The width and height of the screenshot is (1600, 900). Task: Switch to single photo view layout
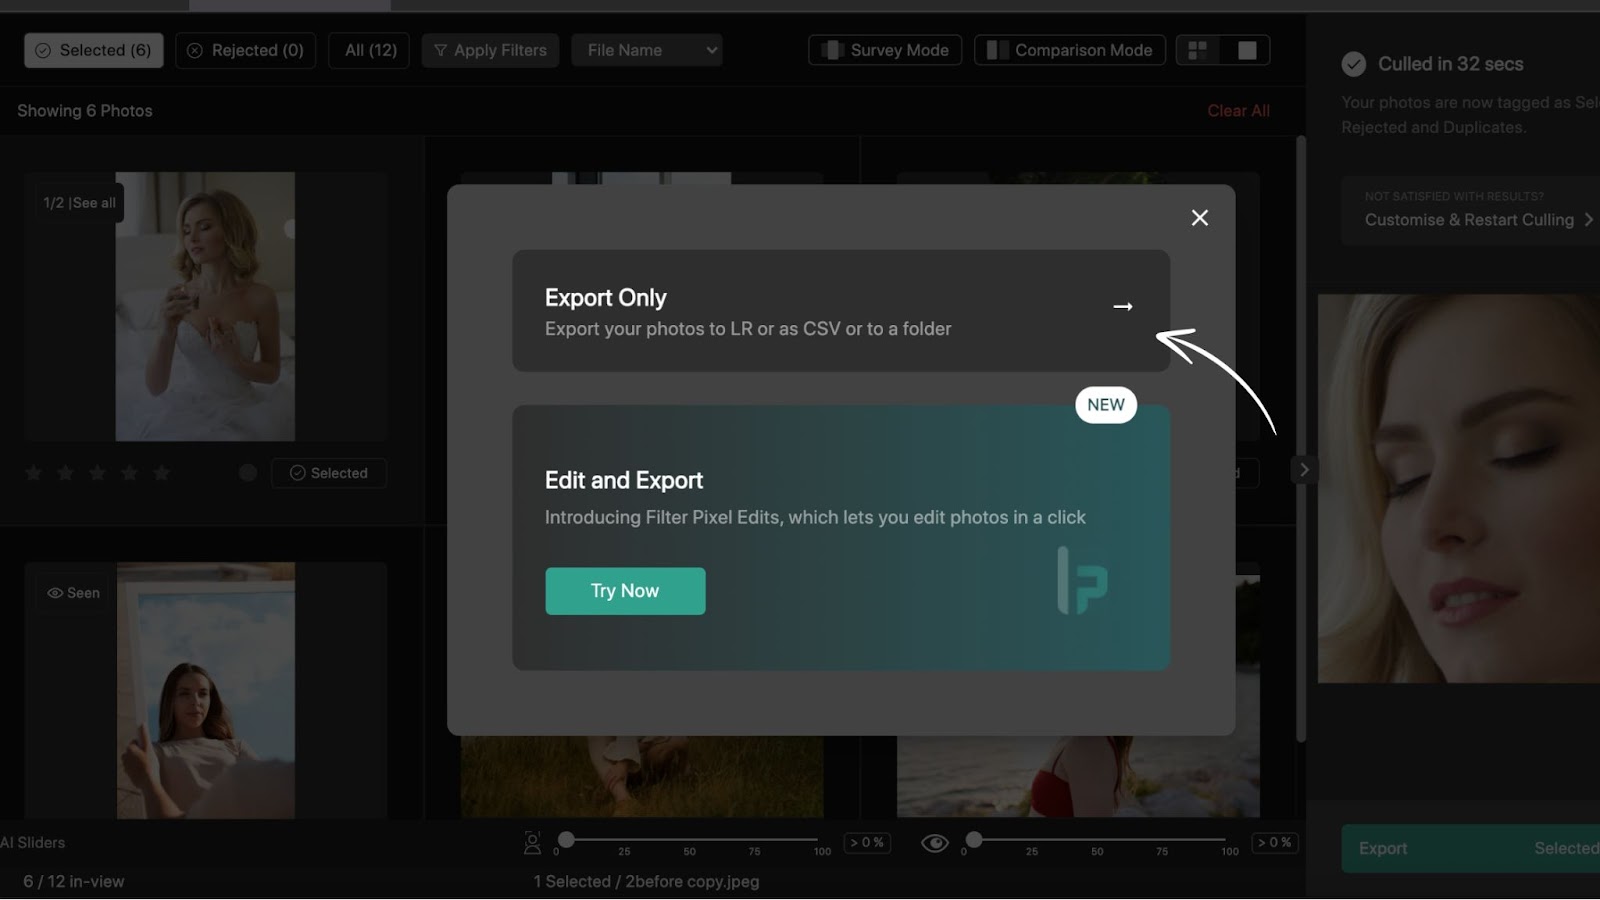point(1247,50)
